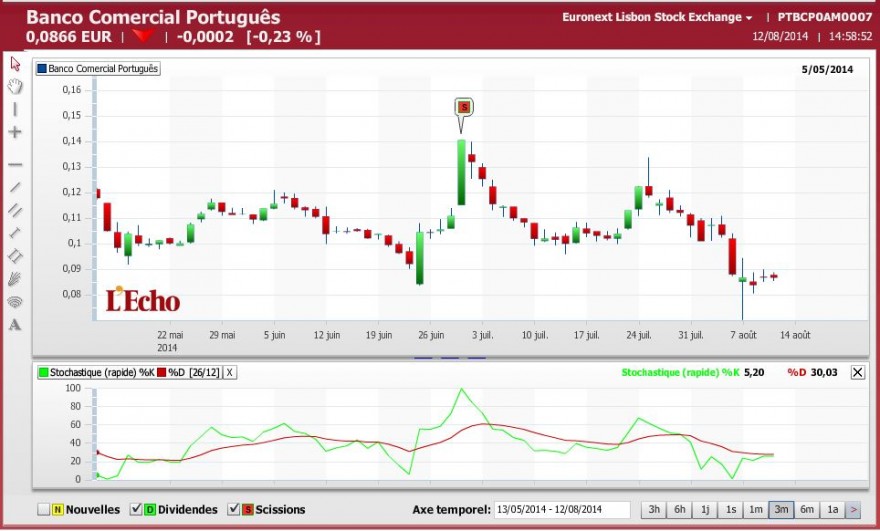Select the text annotation tool
The image size is (880, 531).
pos(15,324)
